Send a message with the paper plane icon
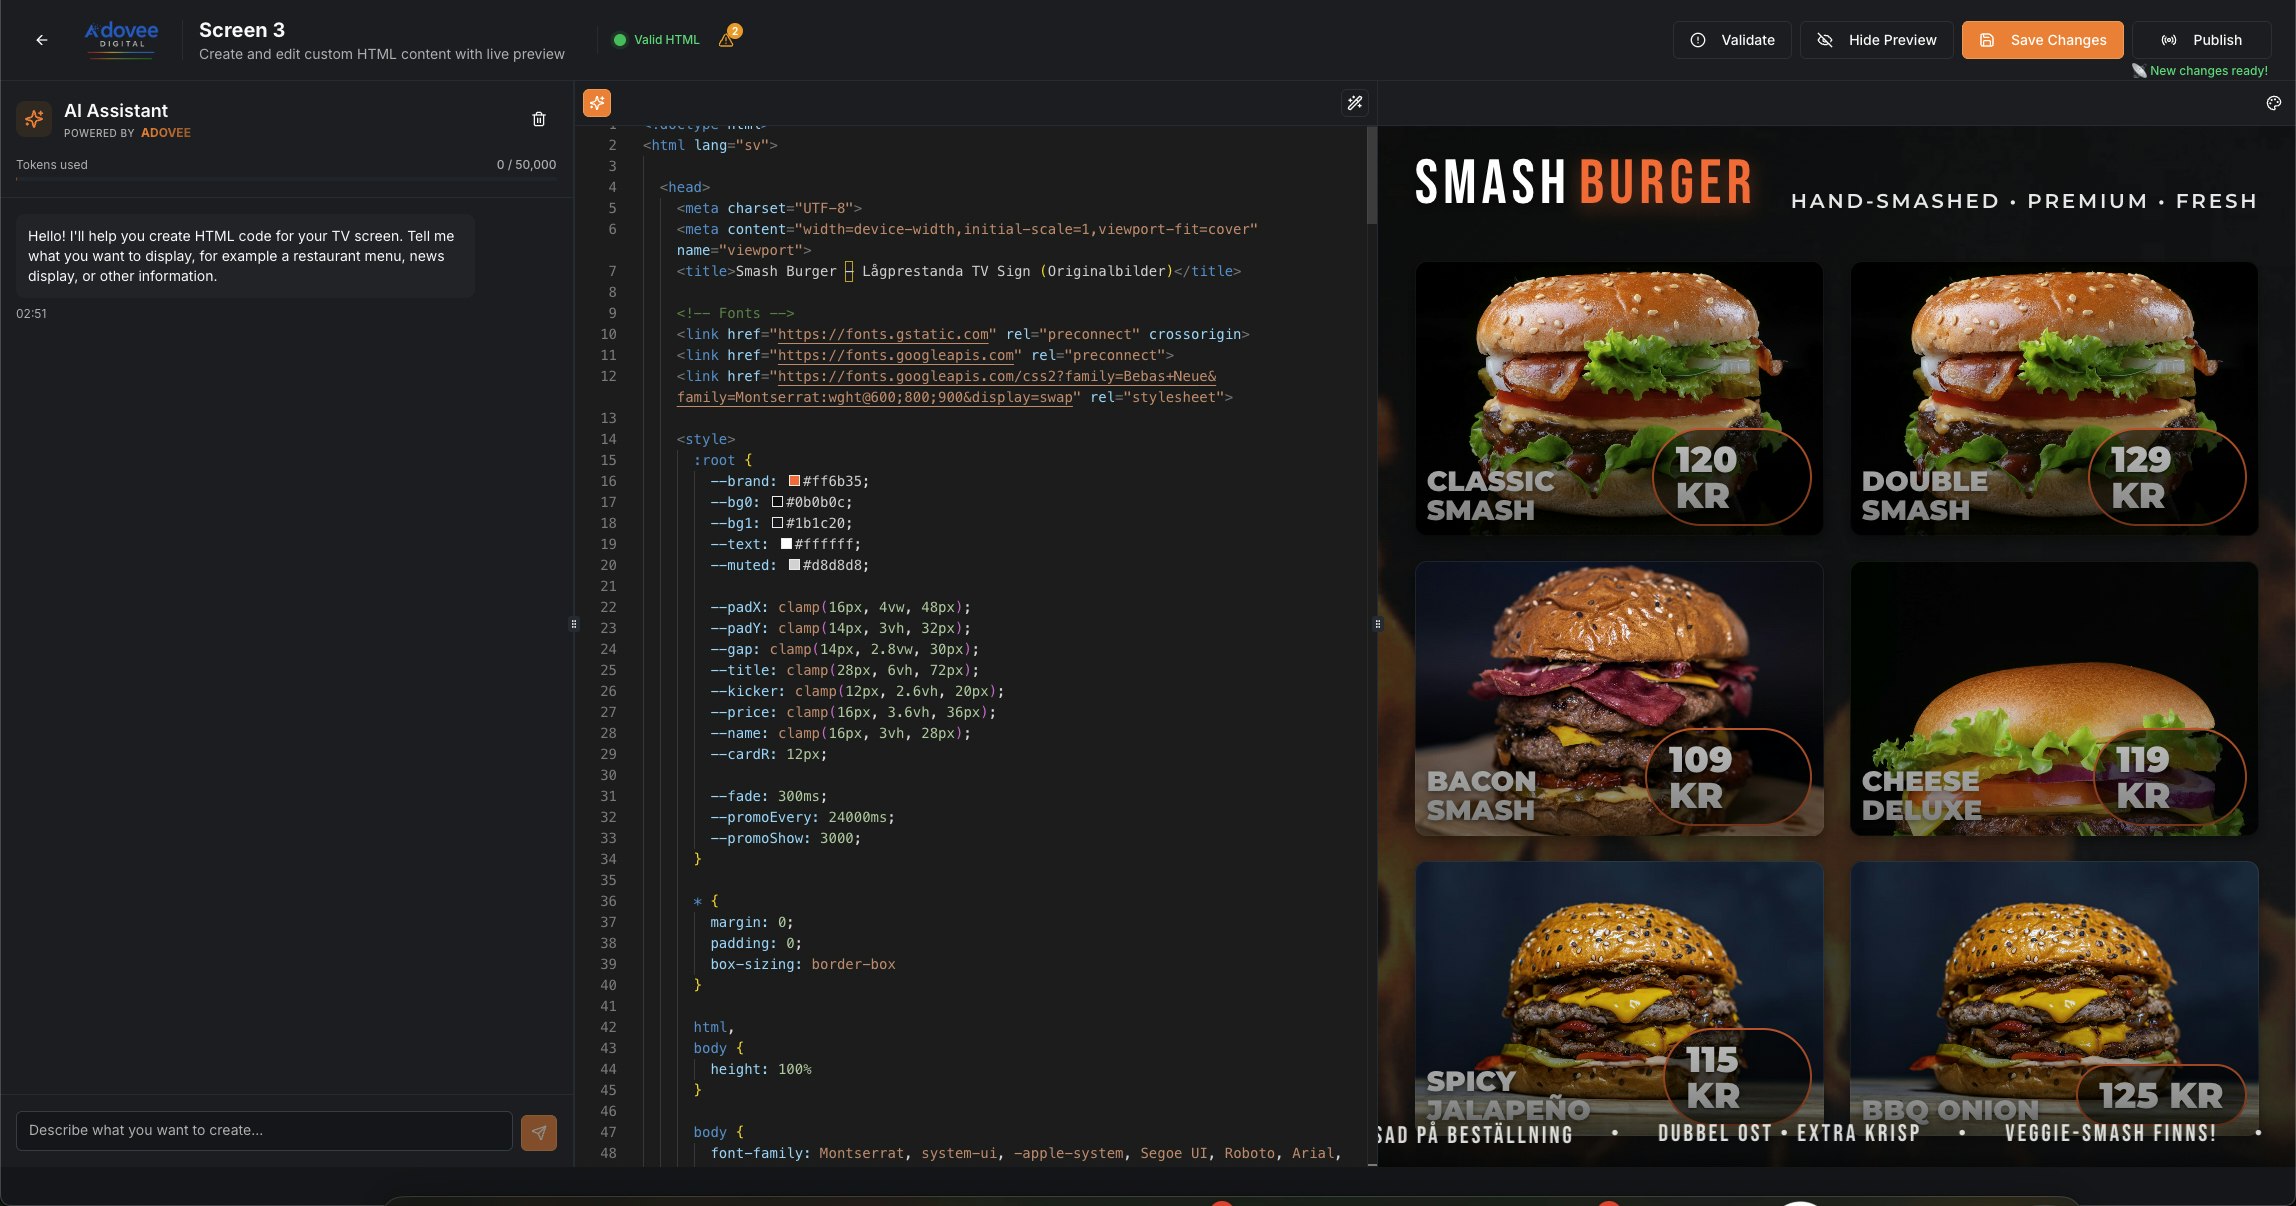 [x=539, y=1133]
